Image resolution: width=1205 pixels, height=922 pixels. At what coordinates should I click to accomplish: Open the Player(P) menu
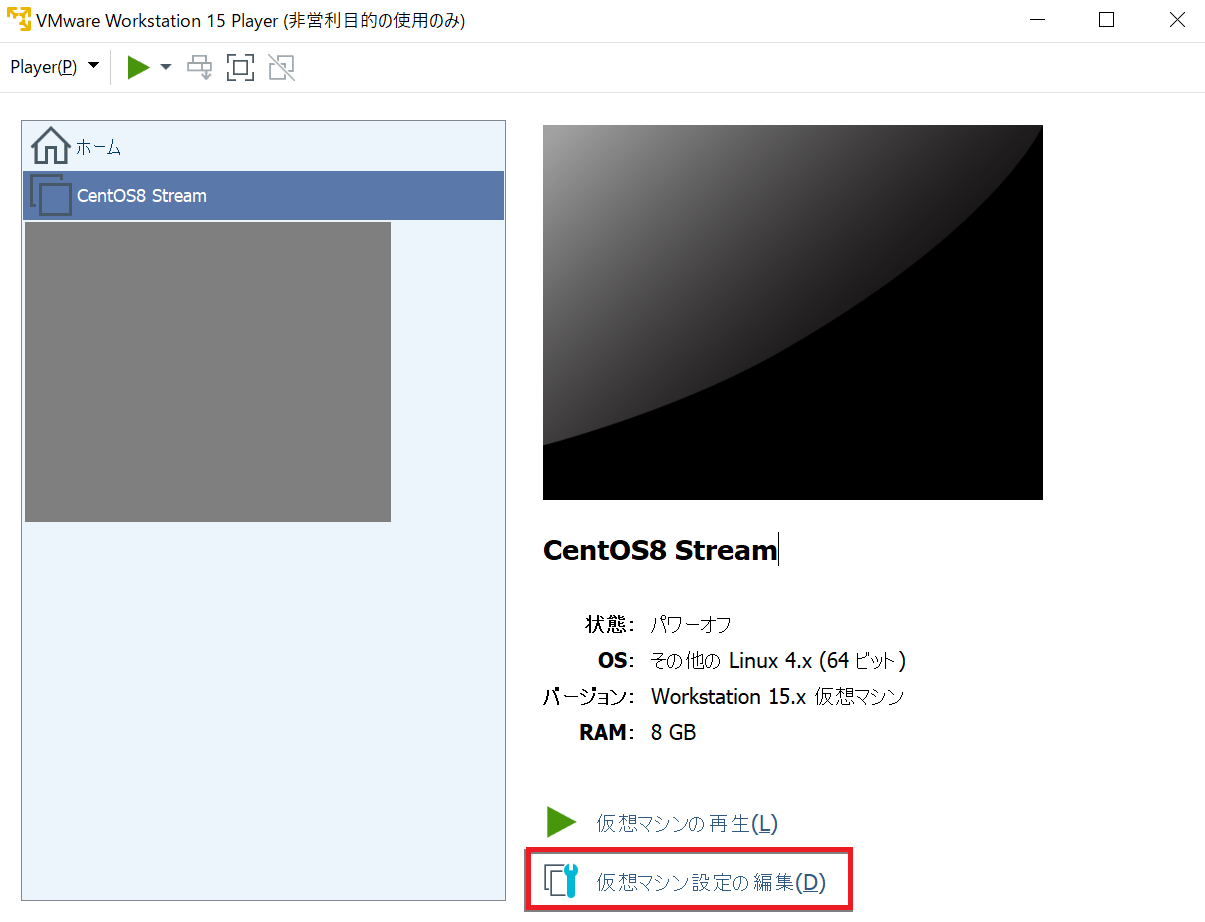click(x=54, y=67)
